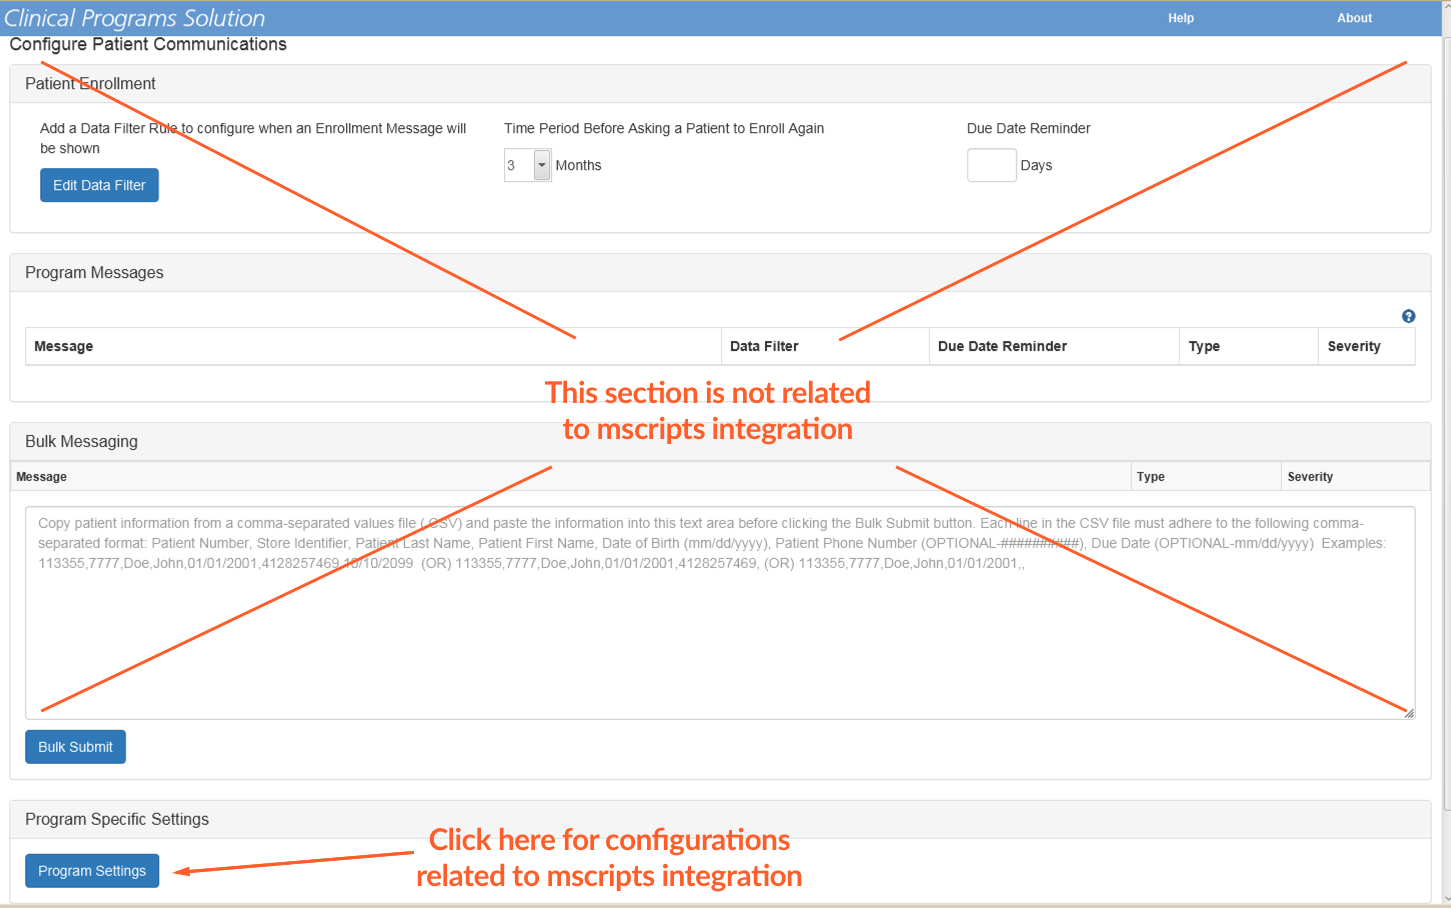The image size is (1451, 908).
Task: Click the Configure Patient Communications heading
Action: point(148,44)
